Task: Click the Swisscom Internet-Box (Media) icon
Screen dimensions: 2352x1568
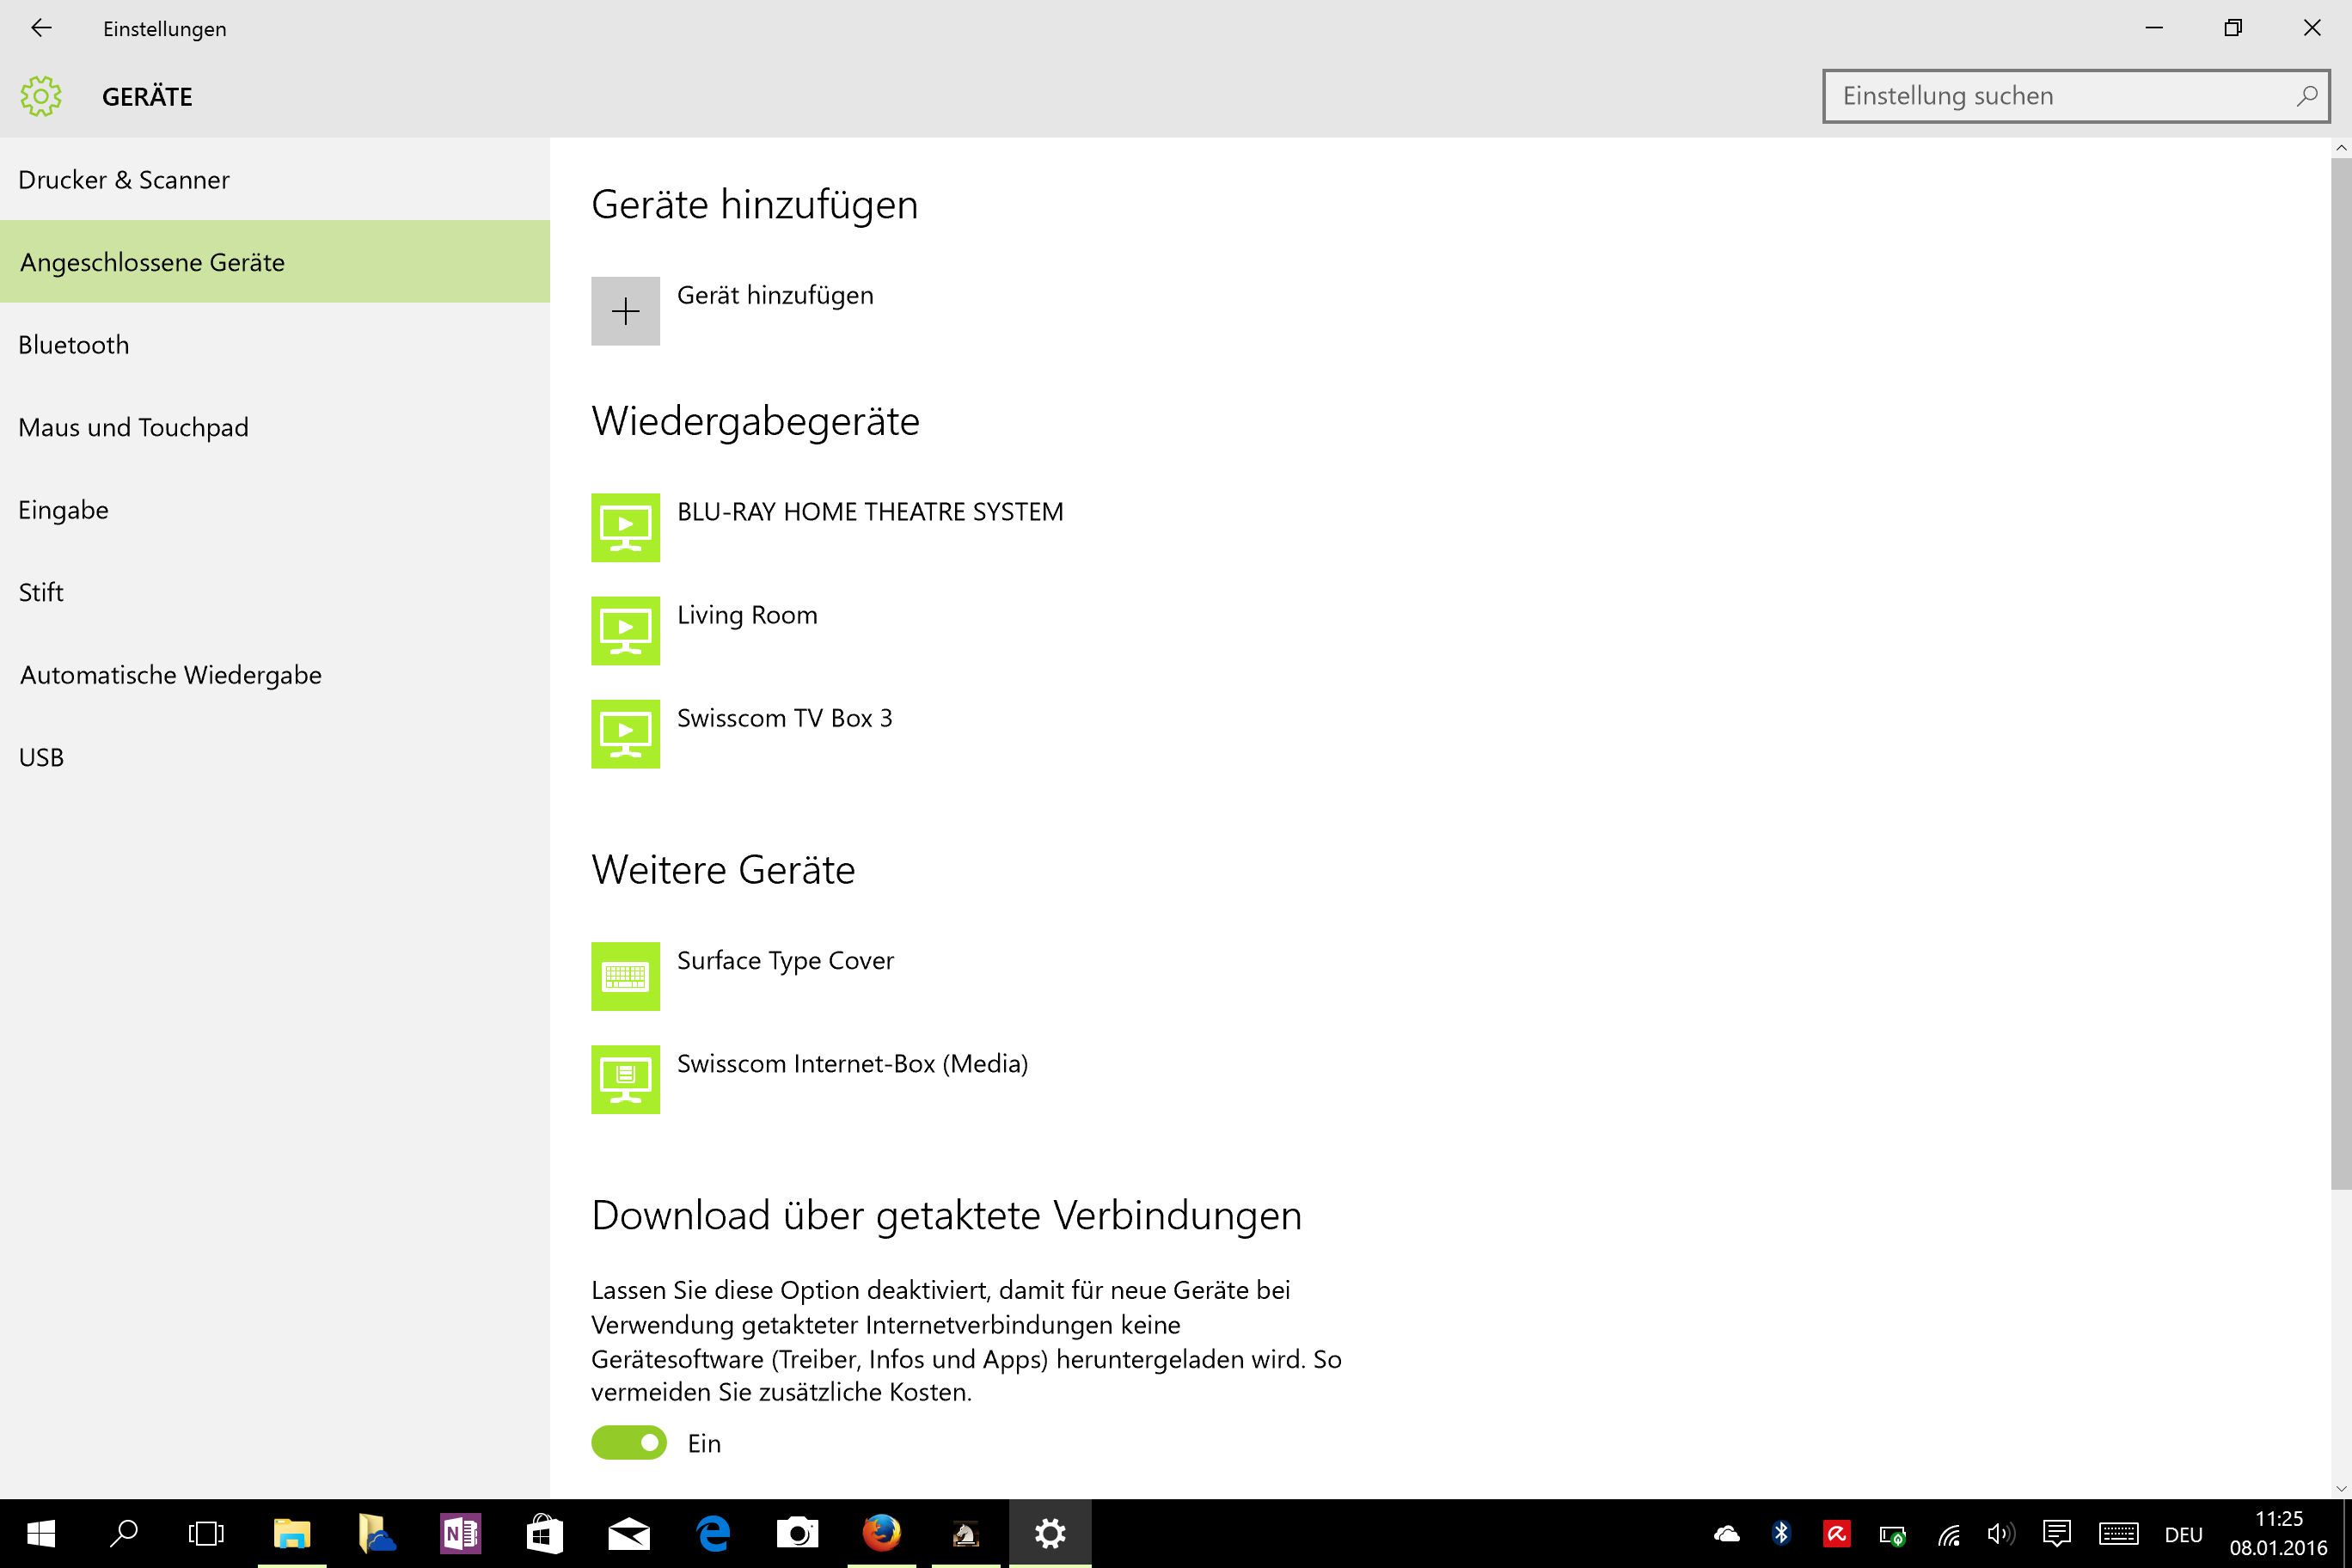Action: [625, 1079]
